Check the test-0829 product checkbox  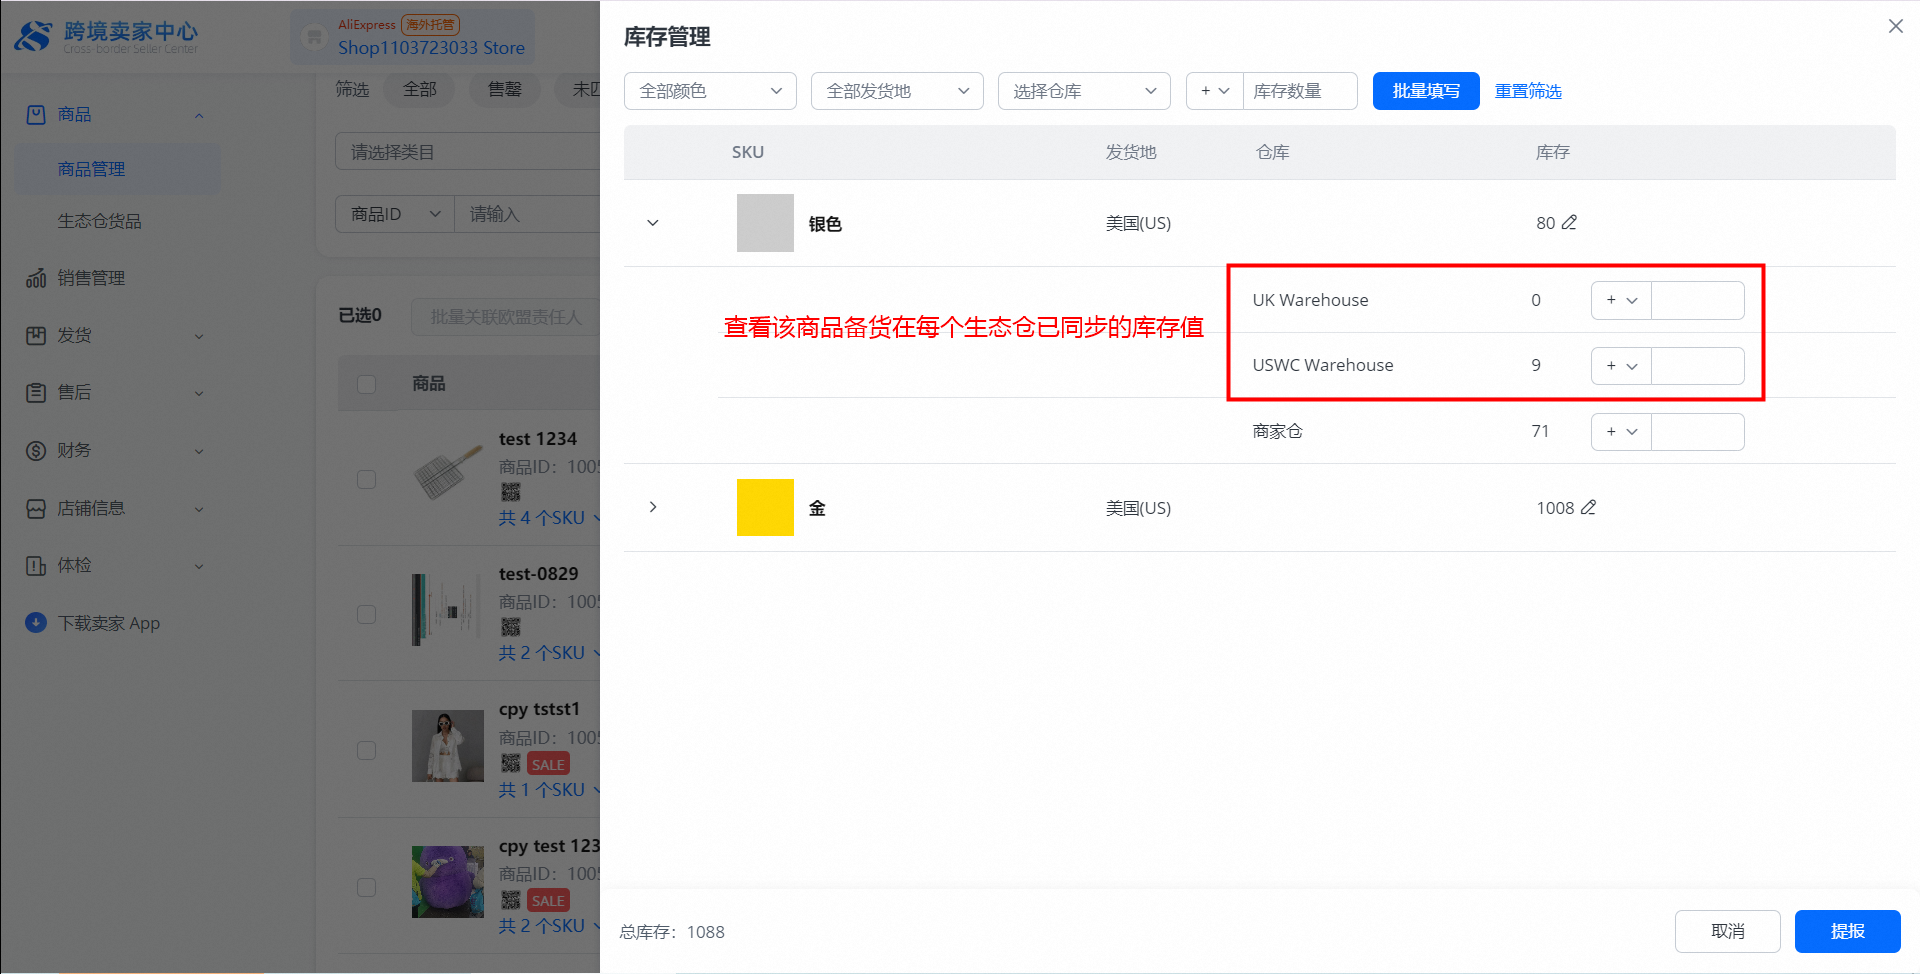367,614
